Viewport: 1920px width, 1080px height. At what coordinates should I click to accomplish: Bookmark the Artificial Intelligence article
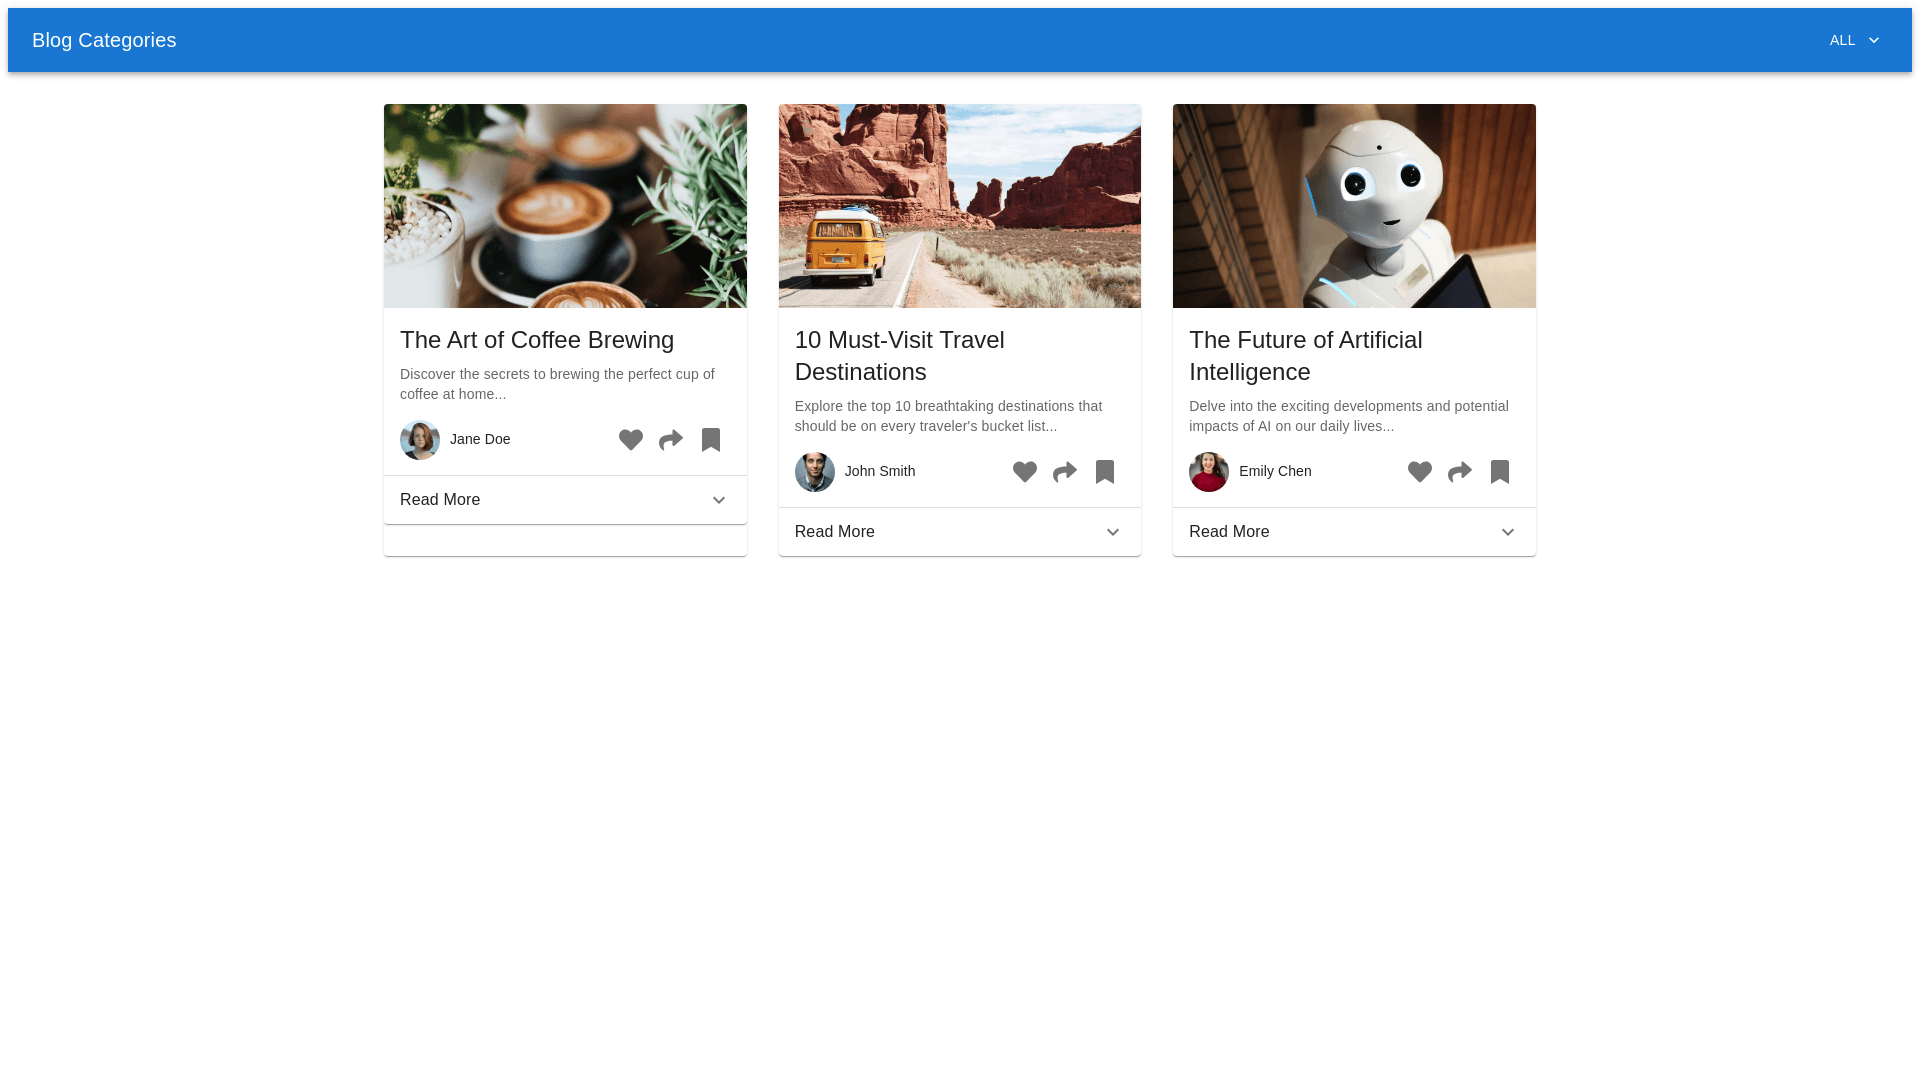[x=1500, y=472]
